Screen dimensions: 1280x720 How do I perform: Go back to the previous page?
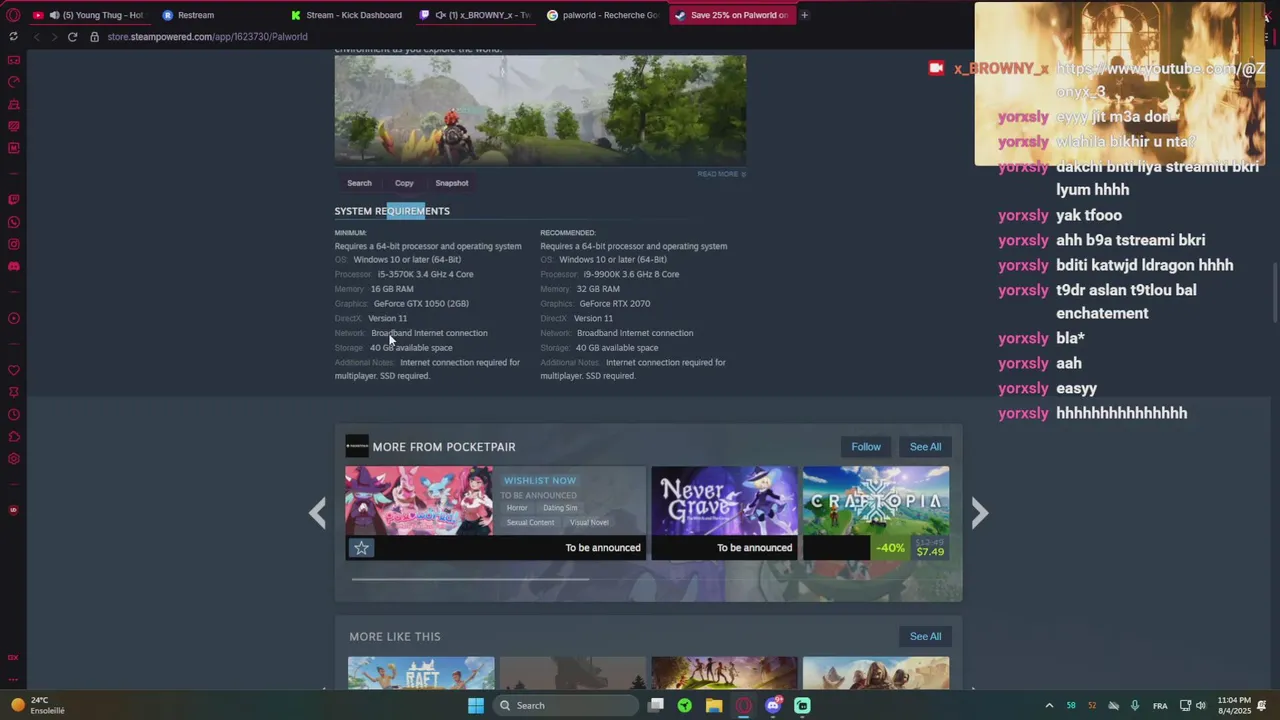pos(36,37)
